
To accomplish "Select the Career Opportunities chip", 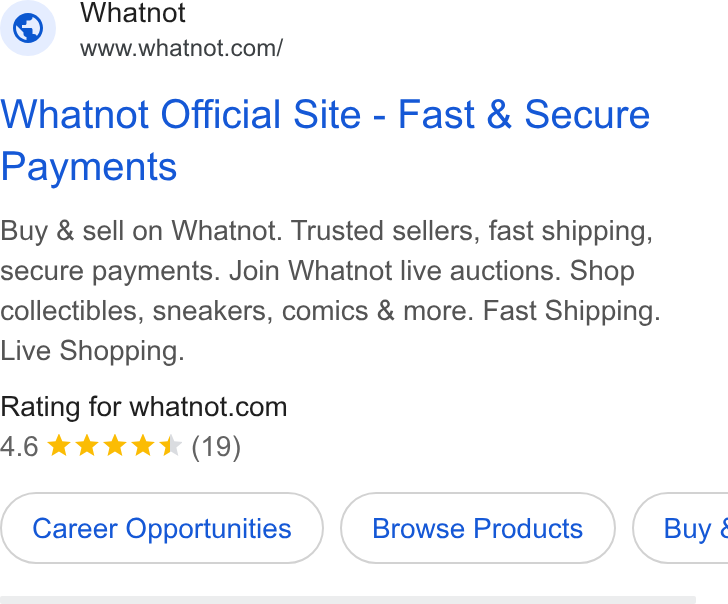I will click(x=162, y=528).
